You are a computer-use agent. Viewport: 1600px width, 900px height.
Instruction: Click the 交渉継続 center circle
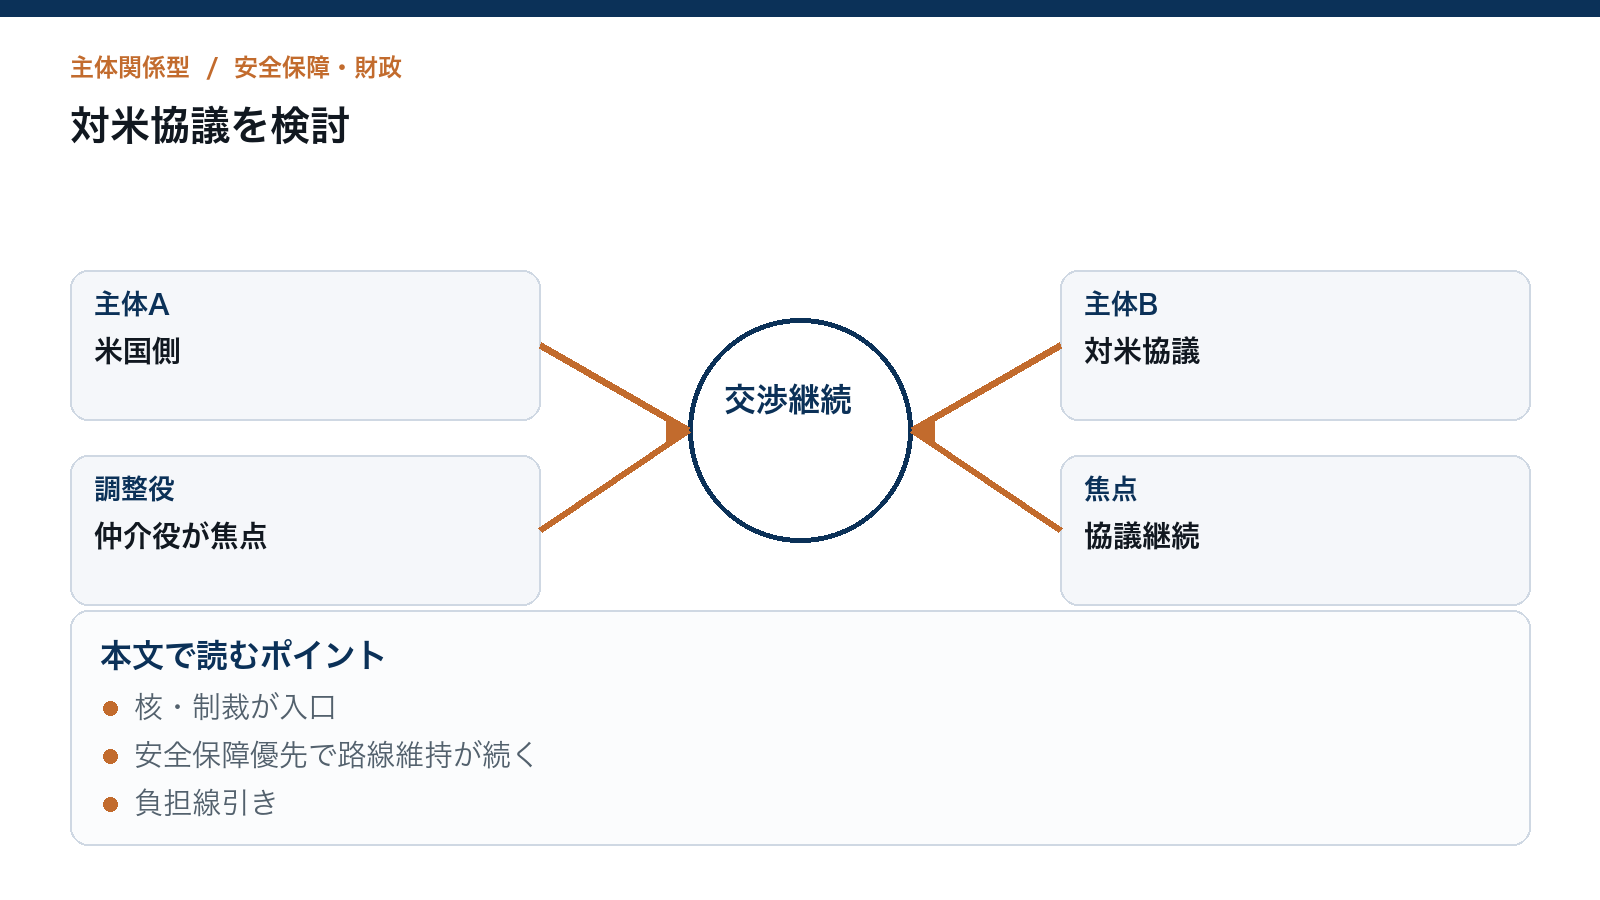(800, 430)
